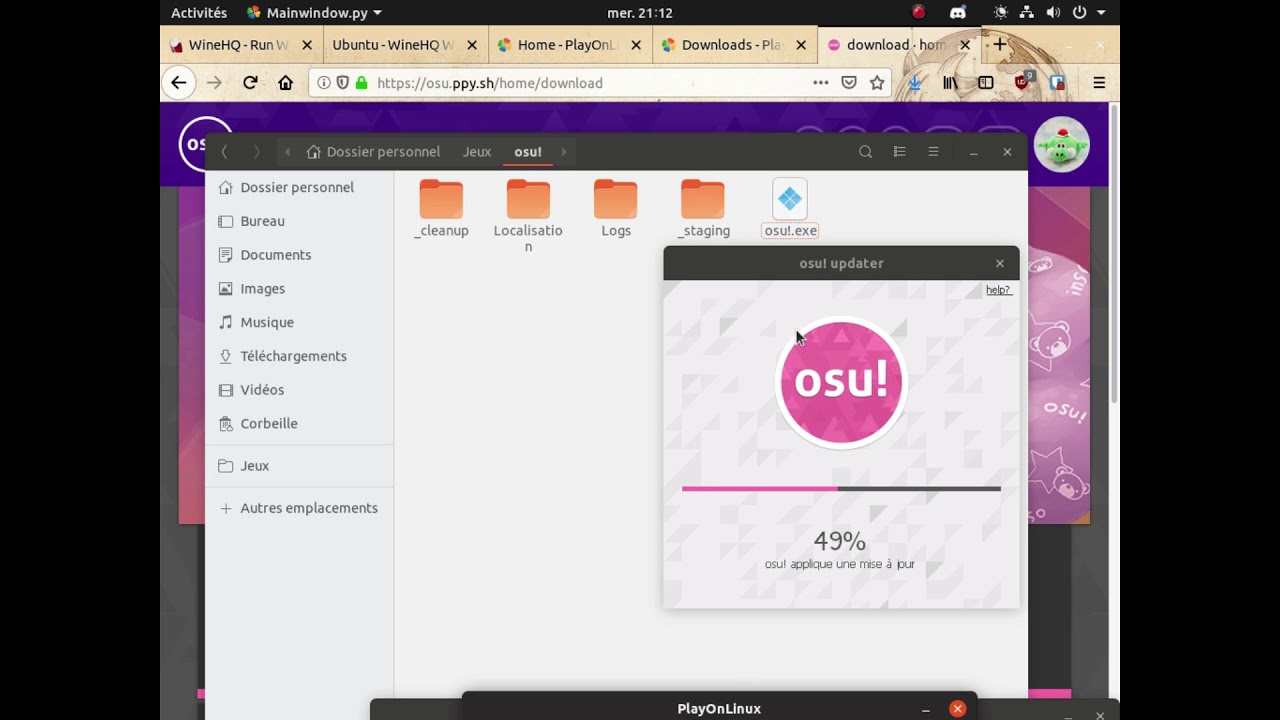Viewport: 1280px width, 720px height.
Task: Open Firefox downloads panel
Action: 915,83
